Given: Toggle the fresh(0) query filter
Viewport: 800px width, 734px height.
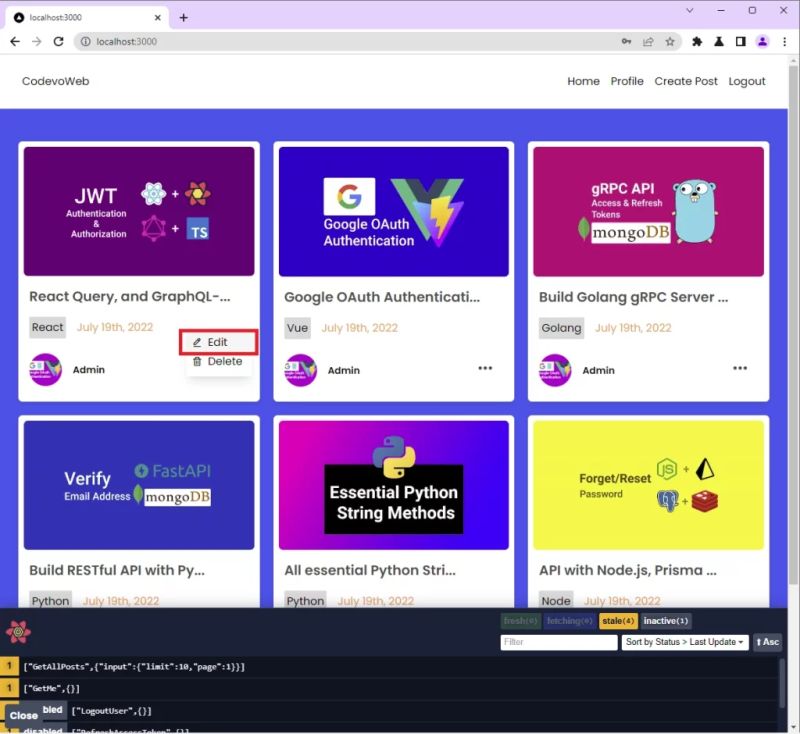Looking at the screenshot, I should pos(520,620).
